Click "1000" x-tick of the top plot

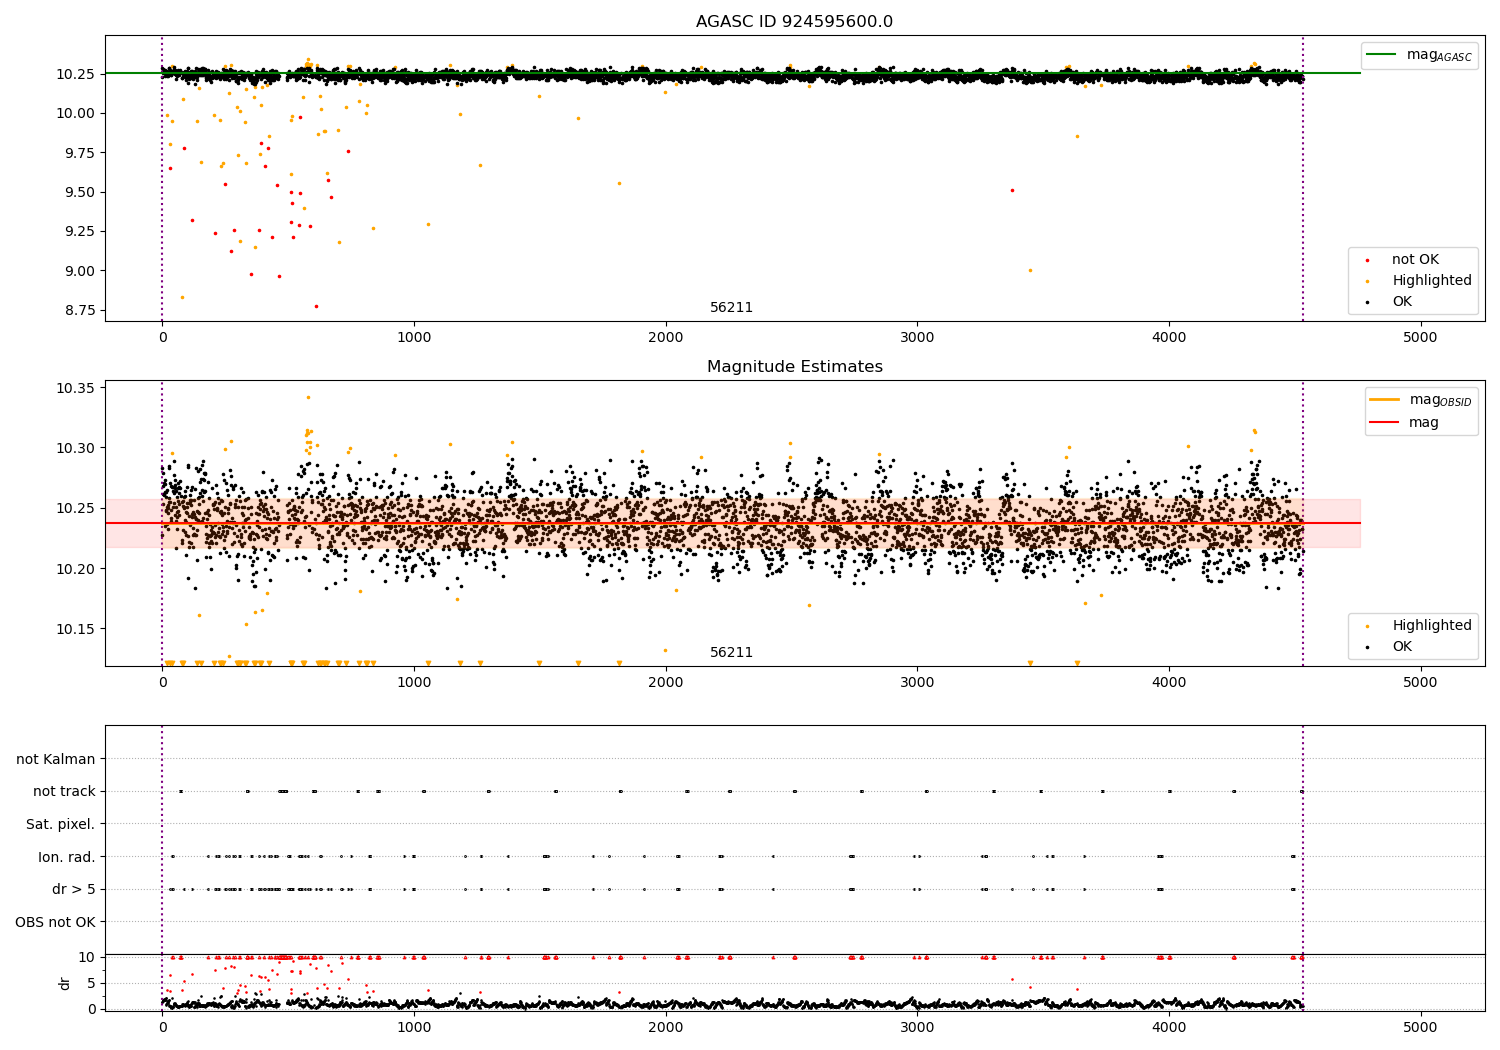click(414, 338)
